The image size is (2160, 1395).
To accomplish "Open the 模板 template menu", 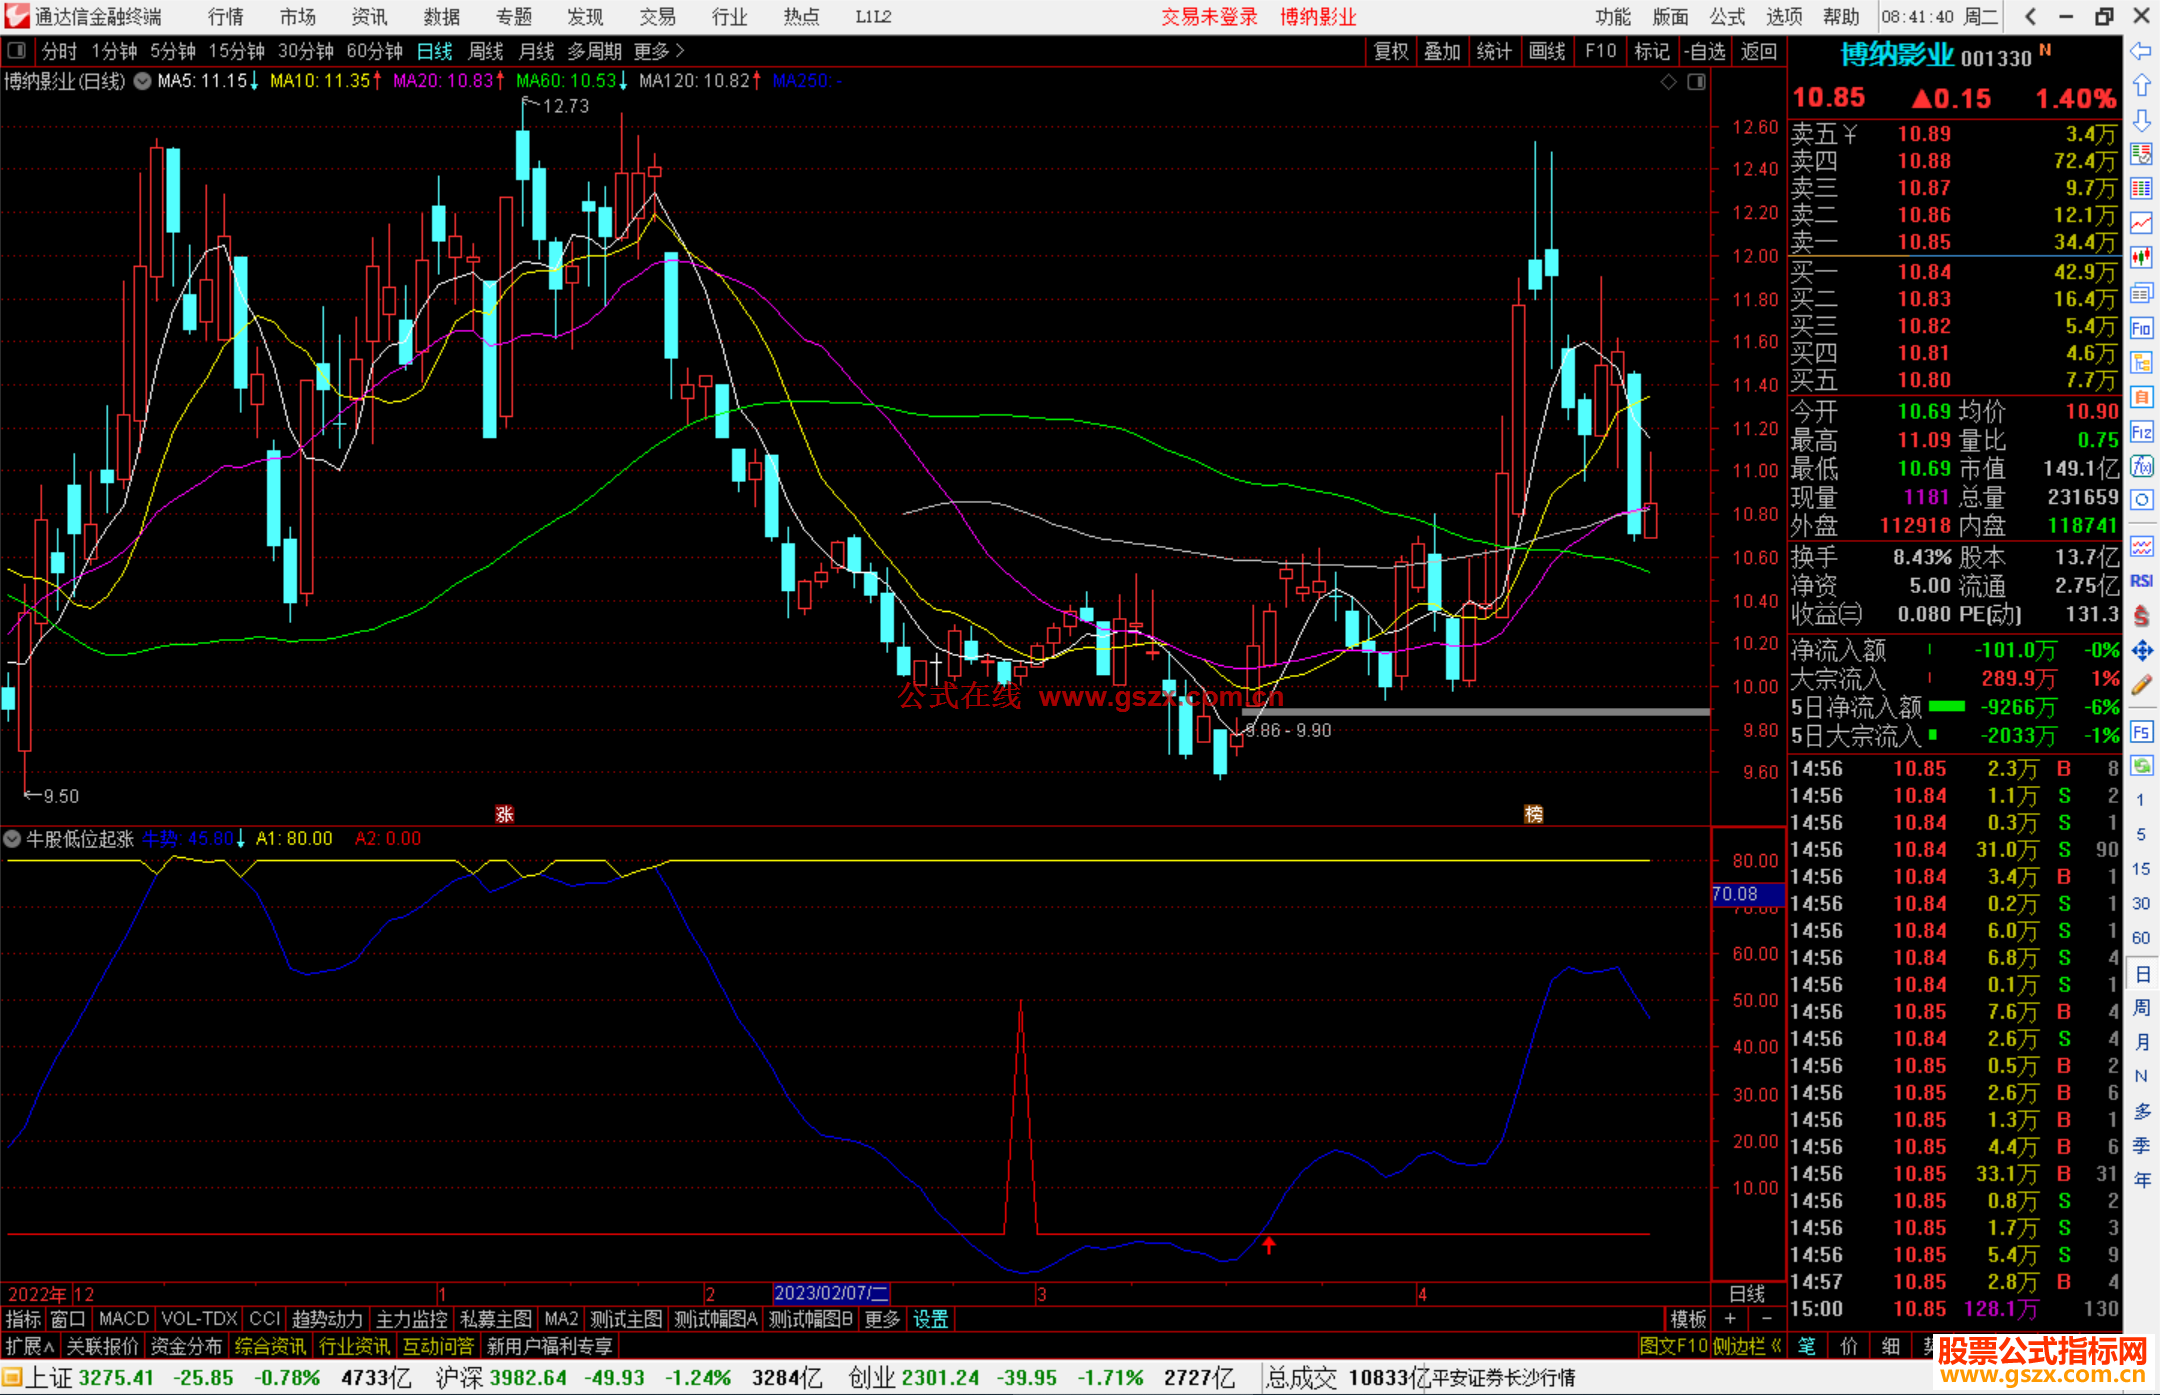I will [x=1688, y=1319].
